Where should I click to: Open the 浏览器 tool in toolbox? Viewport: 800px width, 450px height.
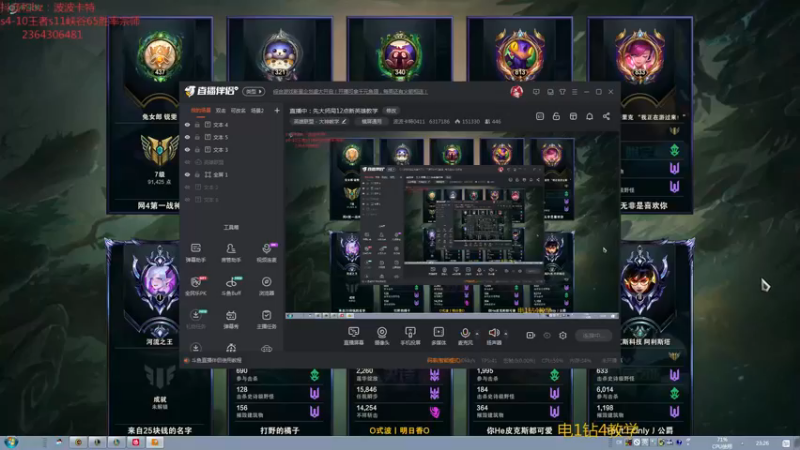coord(266,286)
